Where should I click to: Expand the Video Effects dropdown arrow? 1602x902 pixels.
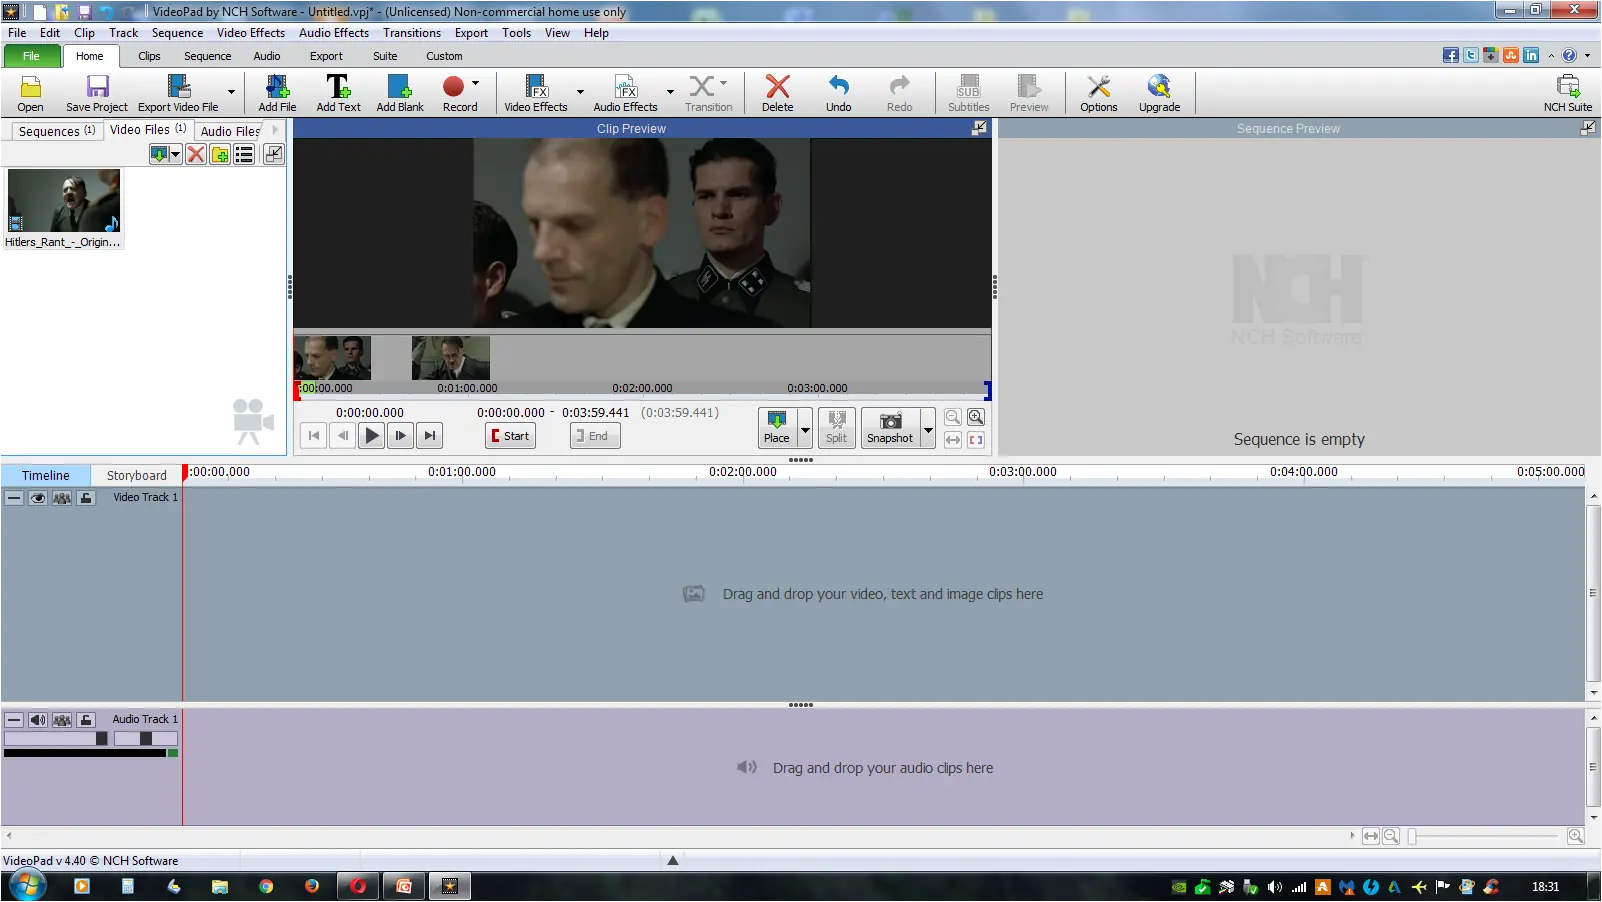pyautogui.click(x=580, y=92)
